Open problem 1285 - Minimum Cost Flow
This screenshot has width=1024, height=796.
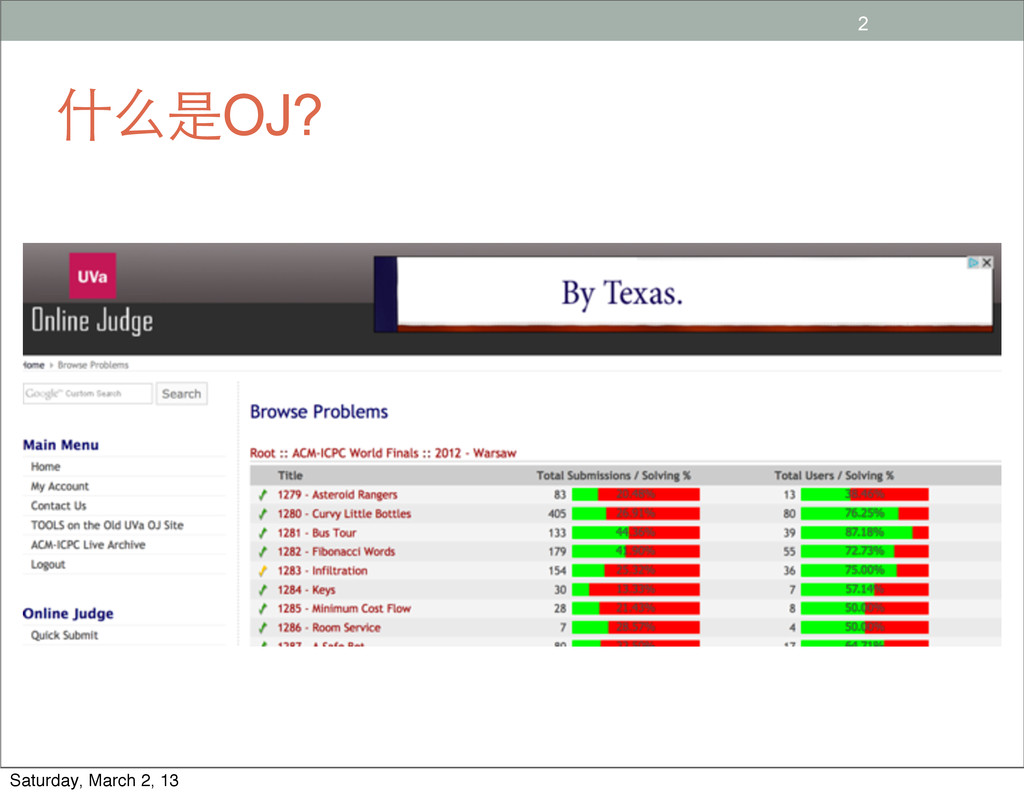(344, 609)
